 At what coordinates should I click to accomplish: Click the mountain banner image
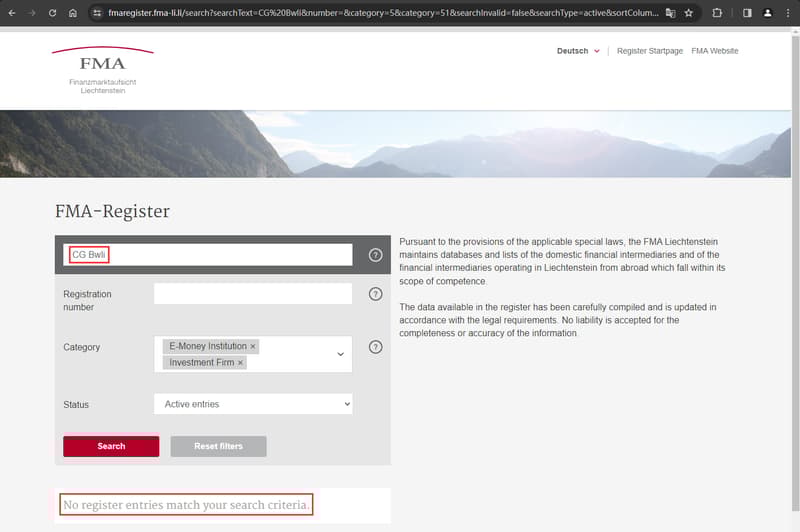[395, 144]
